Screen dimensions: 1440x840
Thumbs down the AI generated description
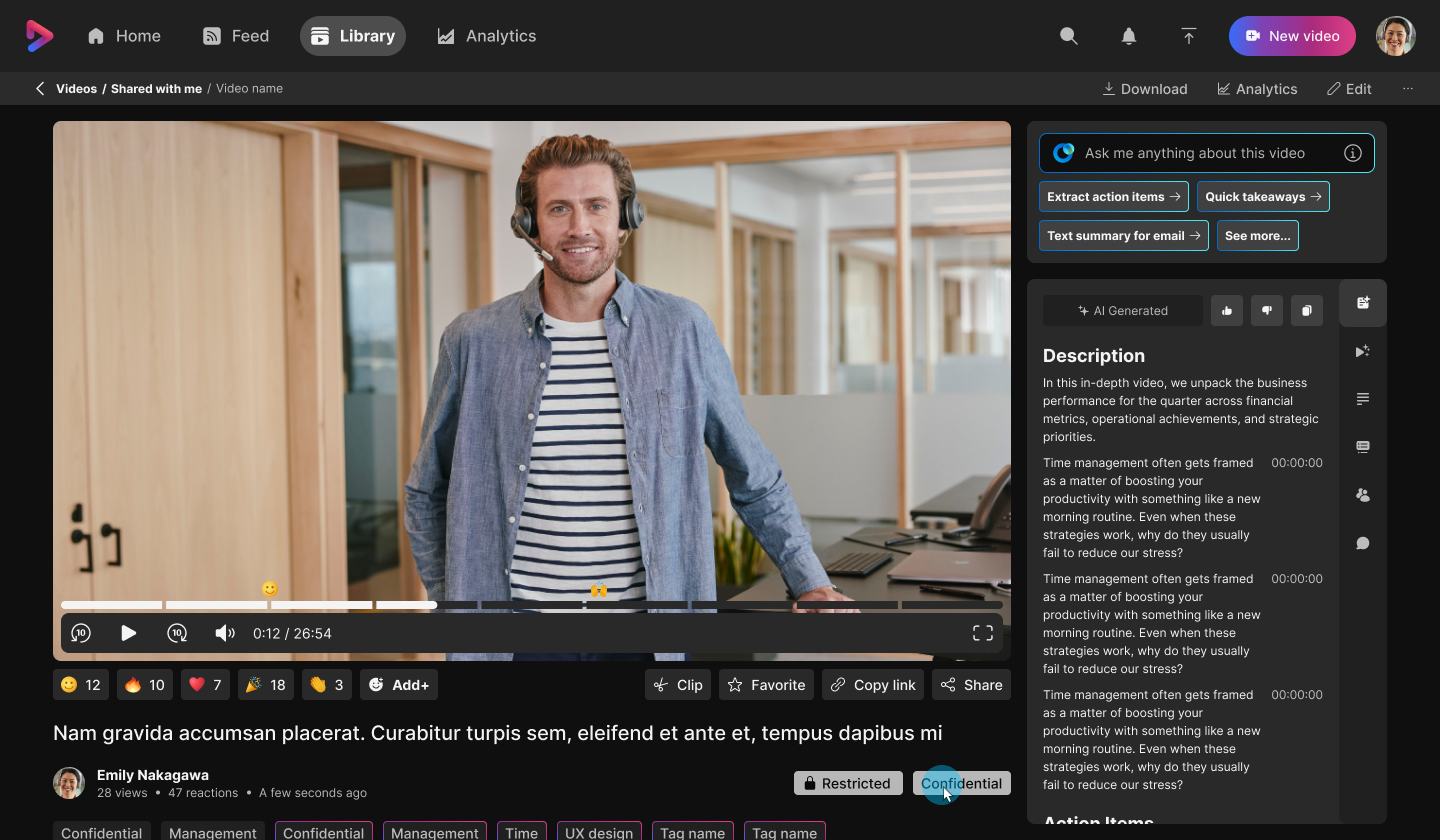click(1266, 310)
